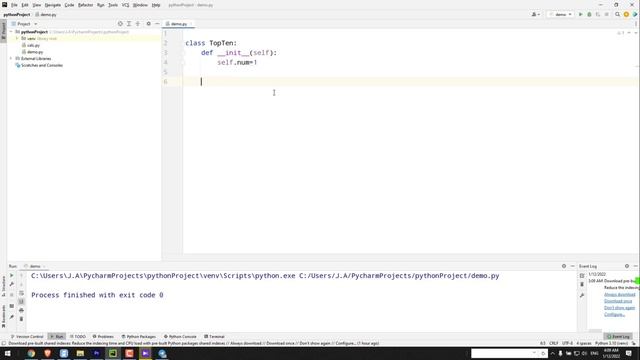Rerun demo from the Run panel play icon
The image size is (640, 360).
point(11,276)
